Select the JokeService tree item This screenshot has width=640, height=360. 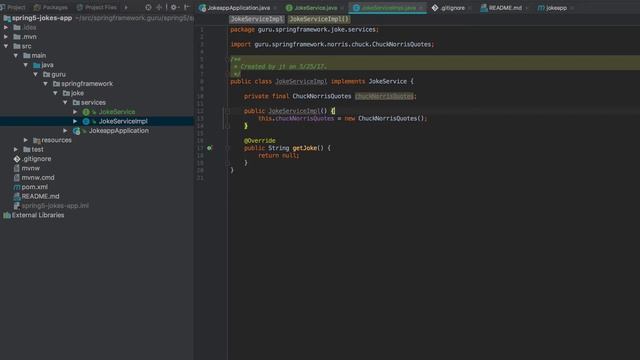tap(117, 112)
